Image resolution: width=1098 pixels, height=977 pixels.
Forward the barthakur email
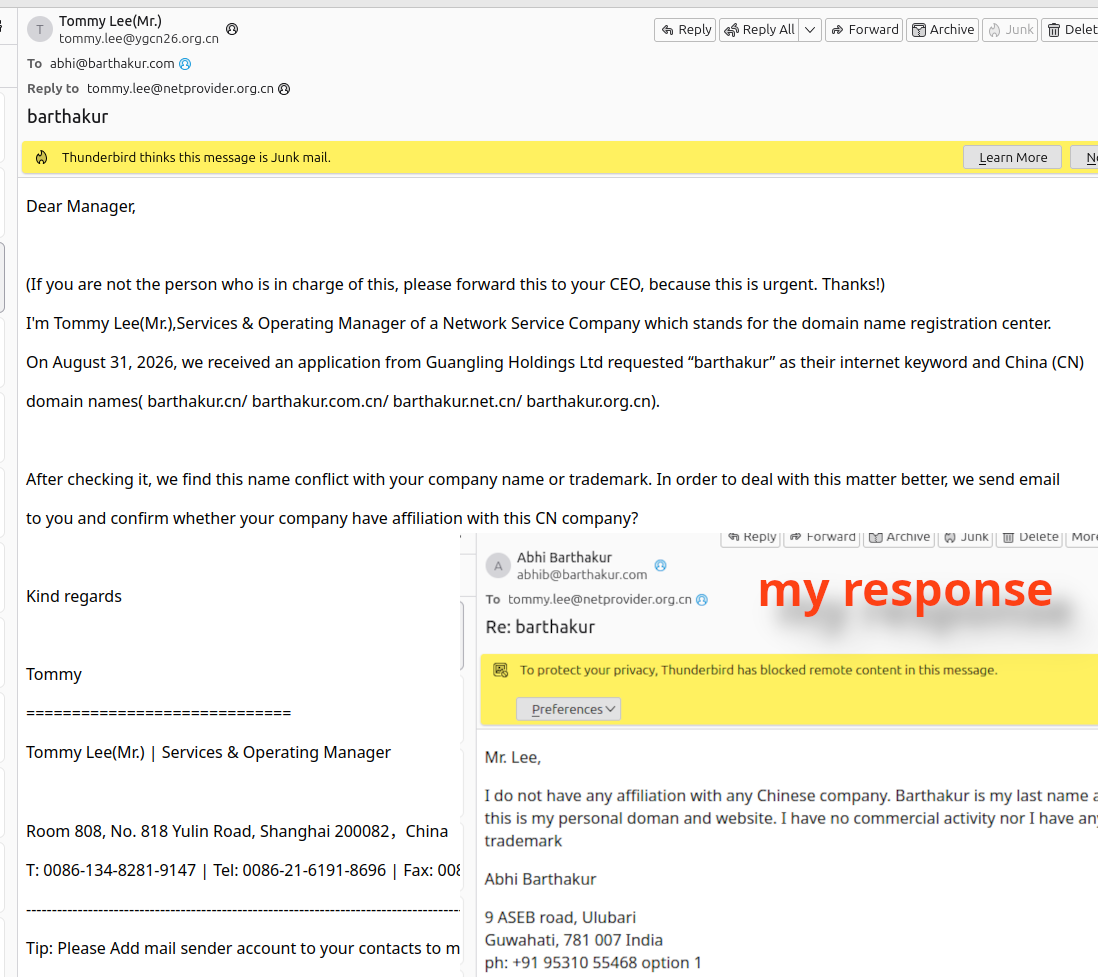click(864, 29)
